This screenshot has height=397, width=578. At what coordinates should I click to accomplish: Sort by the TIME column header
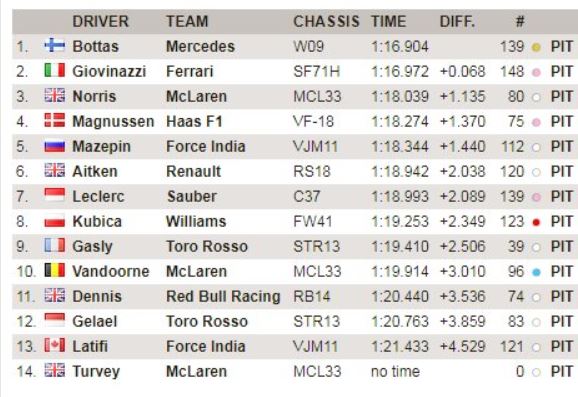[x=388, y=21]
